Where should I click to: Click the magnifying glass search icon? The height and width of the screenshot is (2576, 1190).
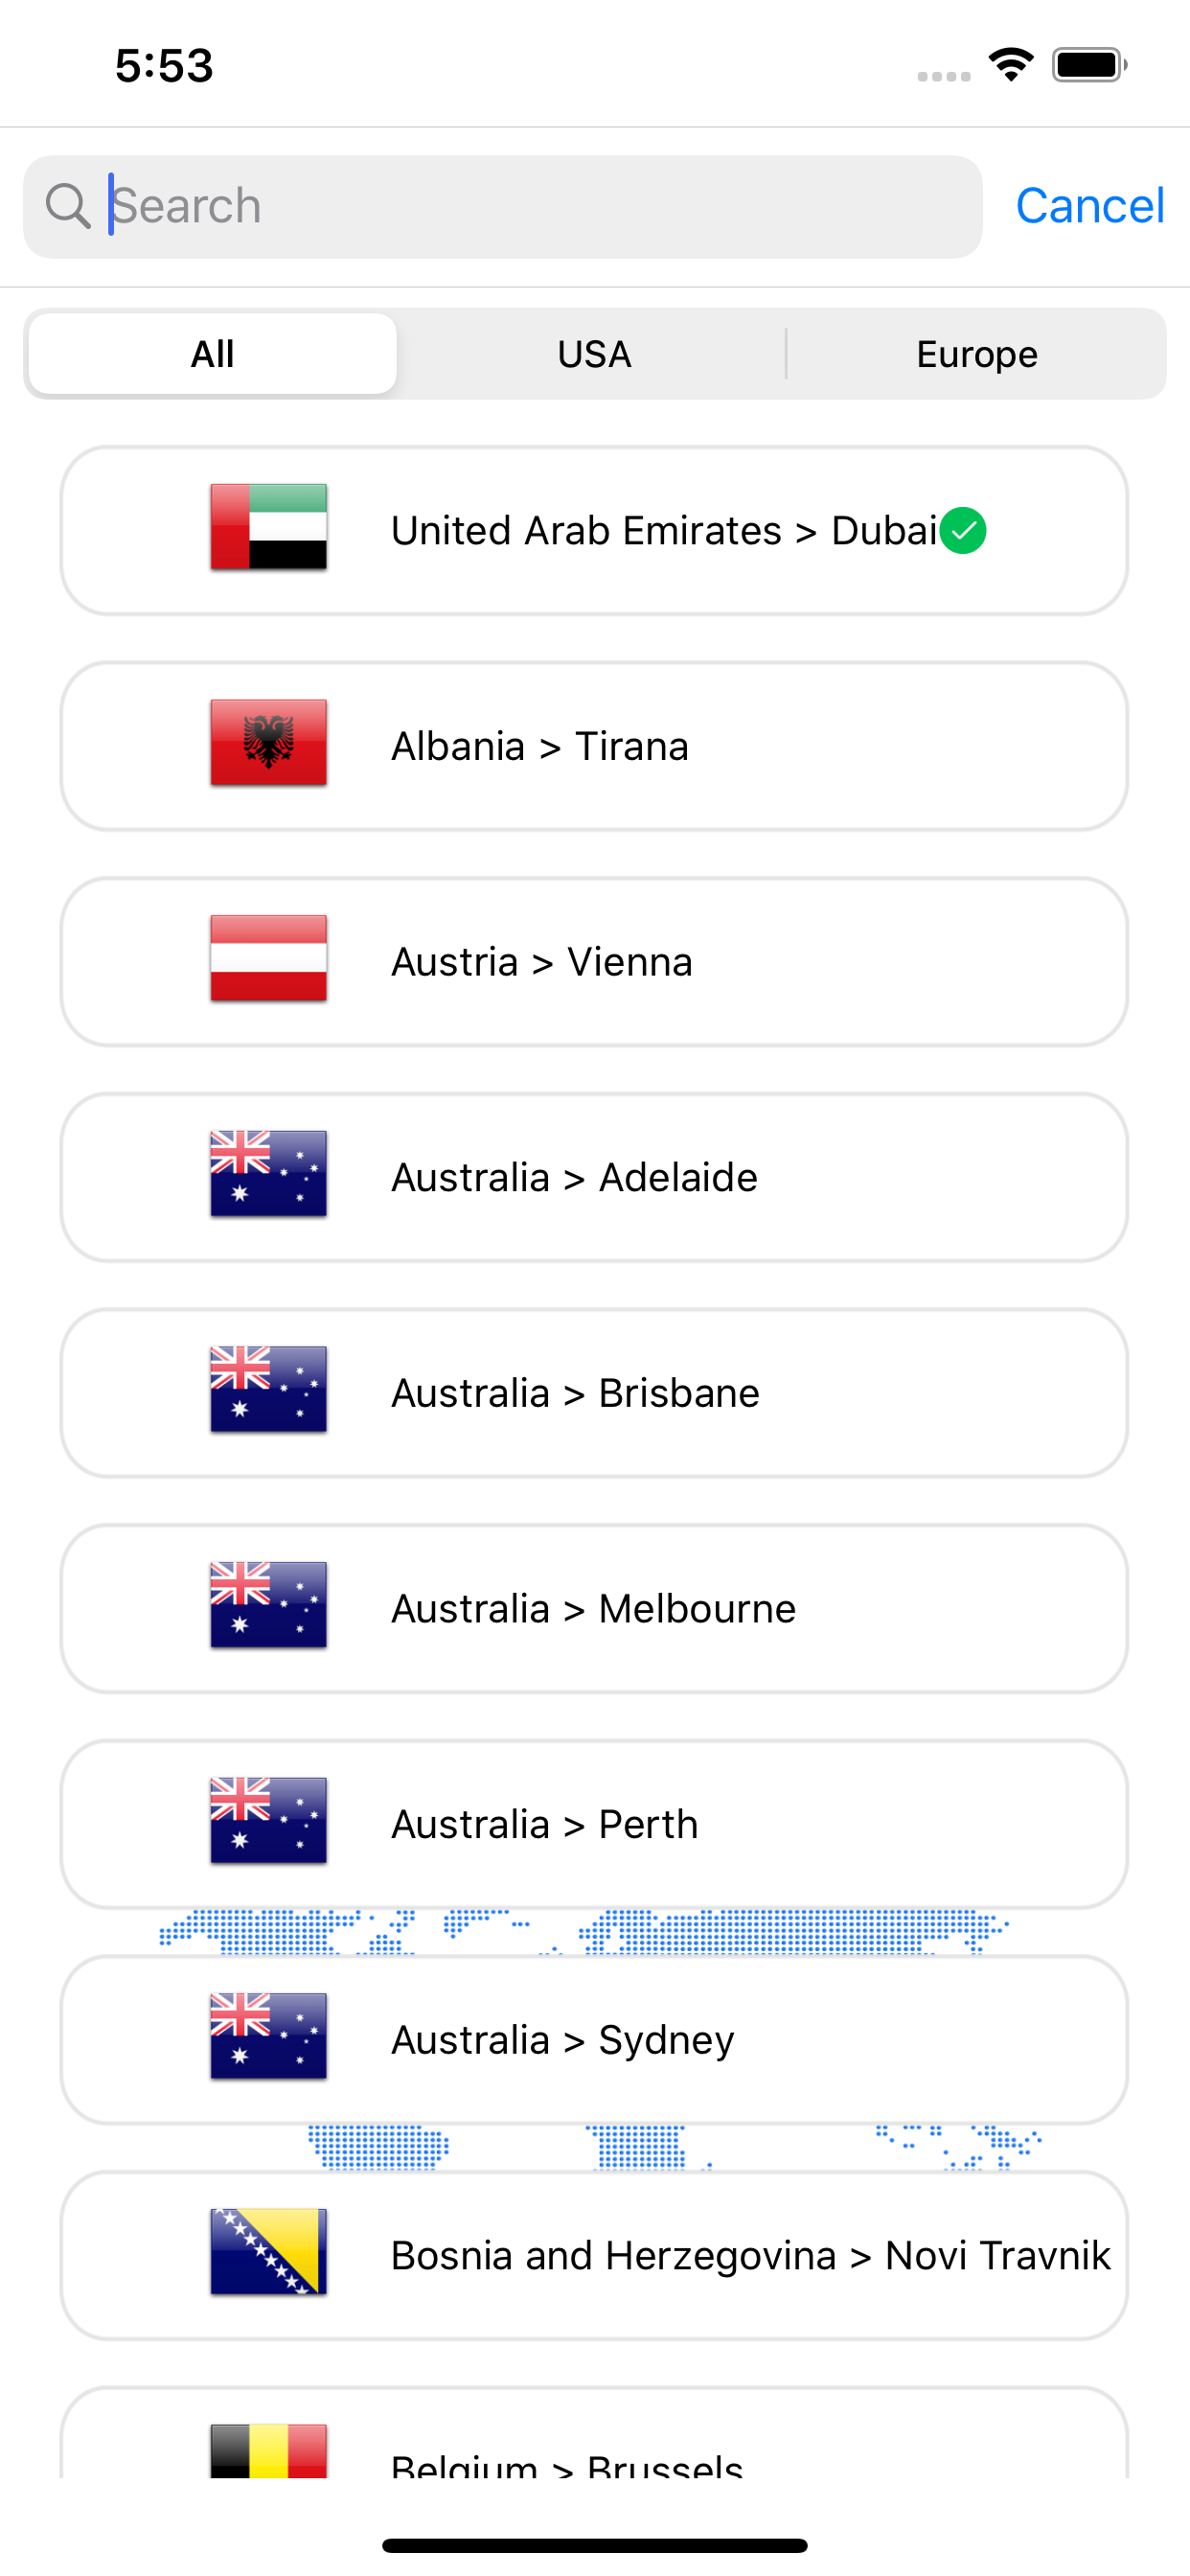click(67, 205)
